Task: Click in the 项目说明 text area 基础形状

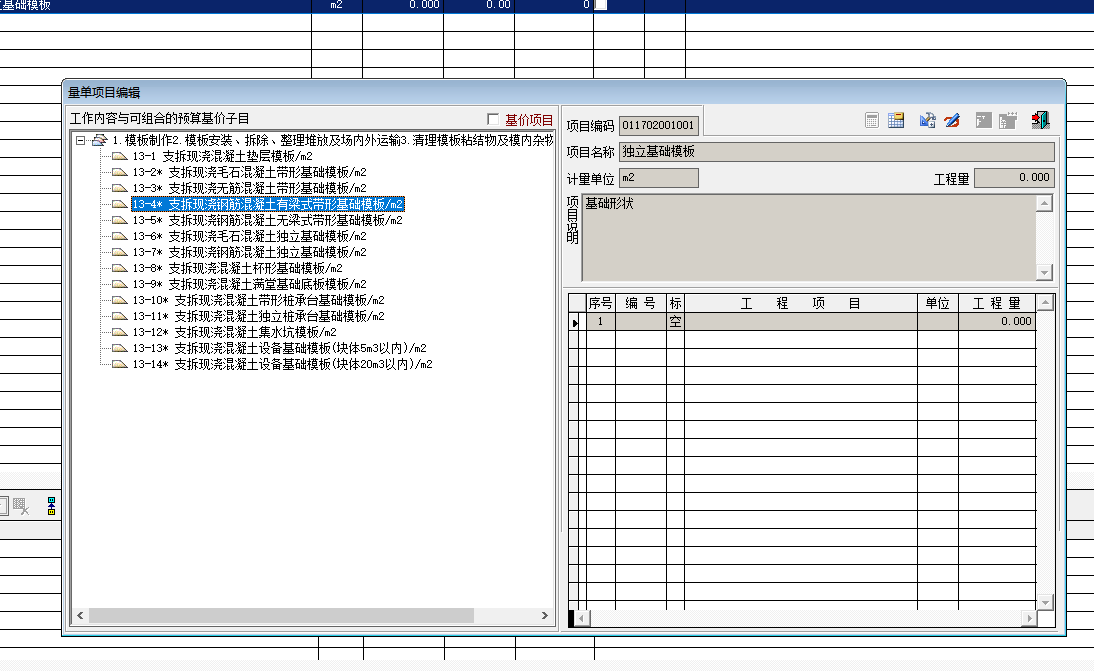Action: [809, 237]
